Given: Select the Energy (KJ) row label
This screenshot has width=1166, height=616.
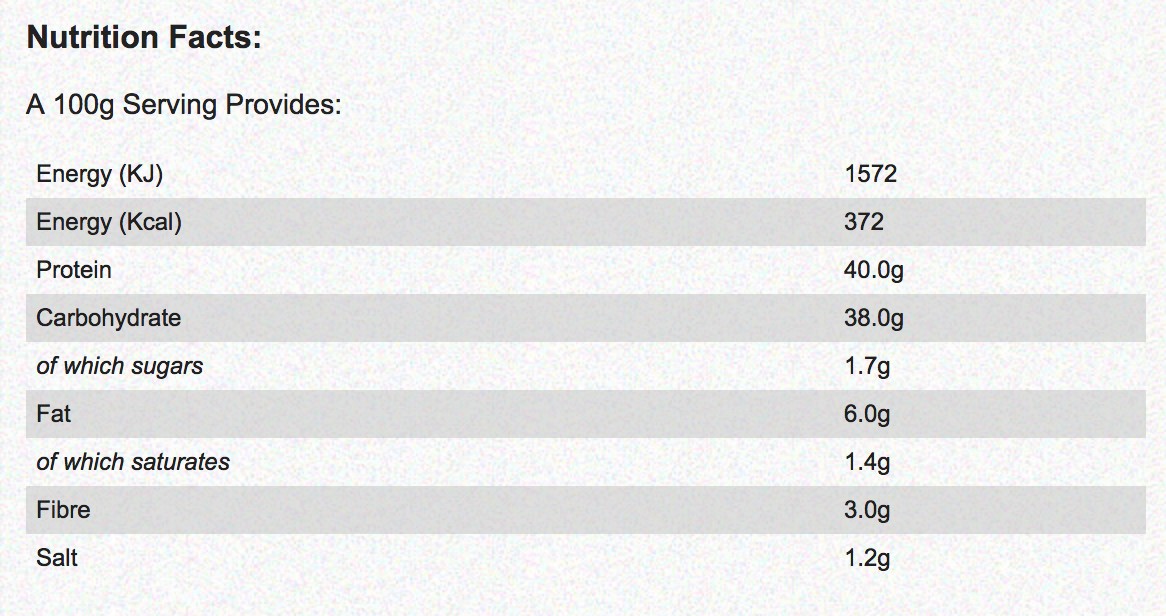Looking at the screenshot, I should pyautogui.click(x=99, y=174).
